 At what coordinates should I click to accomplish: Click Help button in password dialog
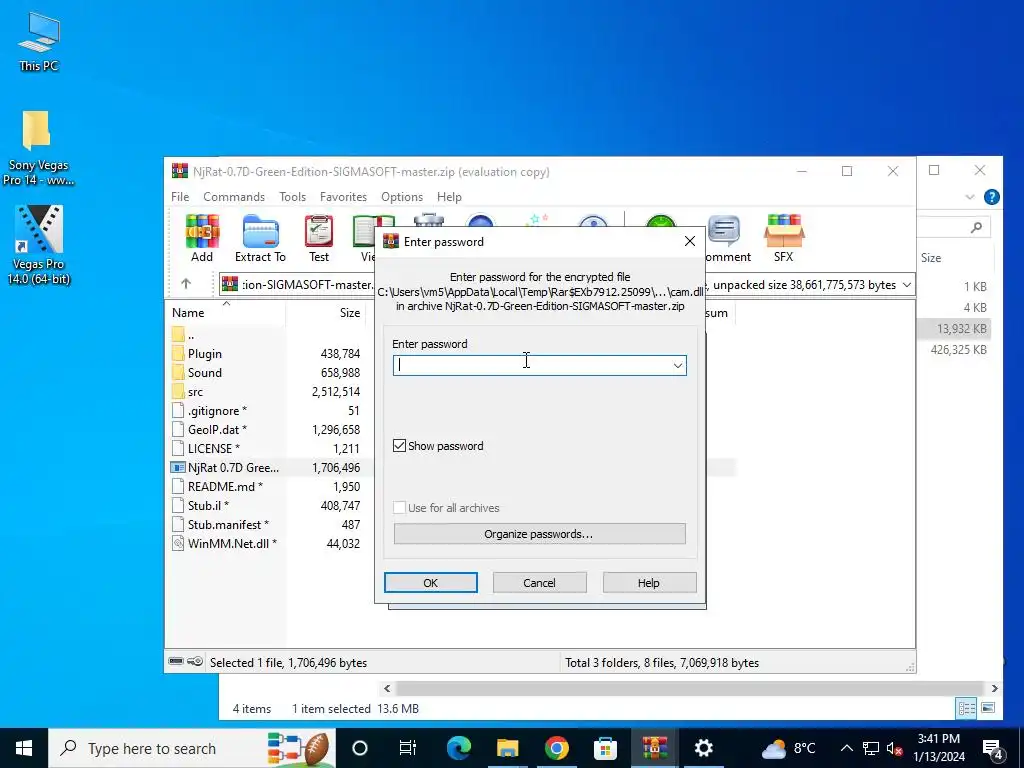(x=649, y=583)
